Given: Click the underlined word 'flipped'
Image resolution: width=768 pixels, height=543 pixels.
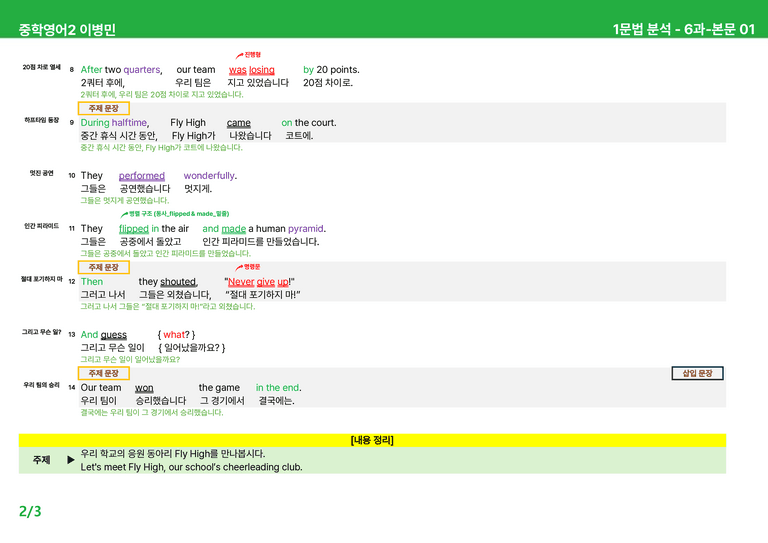Looking at the screenshot, I should (134, 229).
